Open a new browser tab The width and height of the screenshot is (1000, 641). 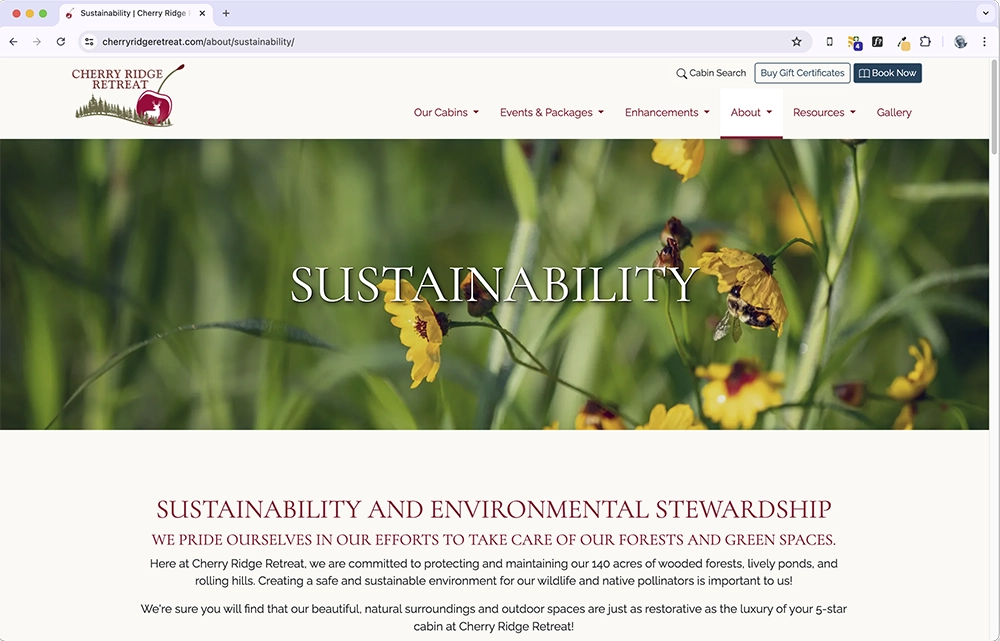pos(226,13)
